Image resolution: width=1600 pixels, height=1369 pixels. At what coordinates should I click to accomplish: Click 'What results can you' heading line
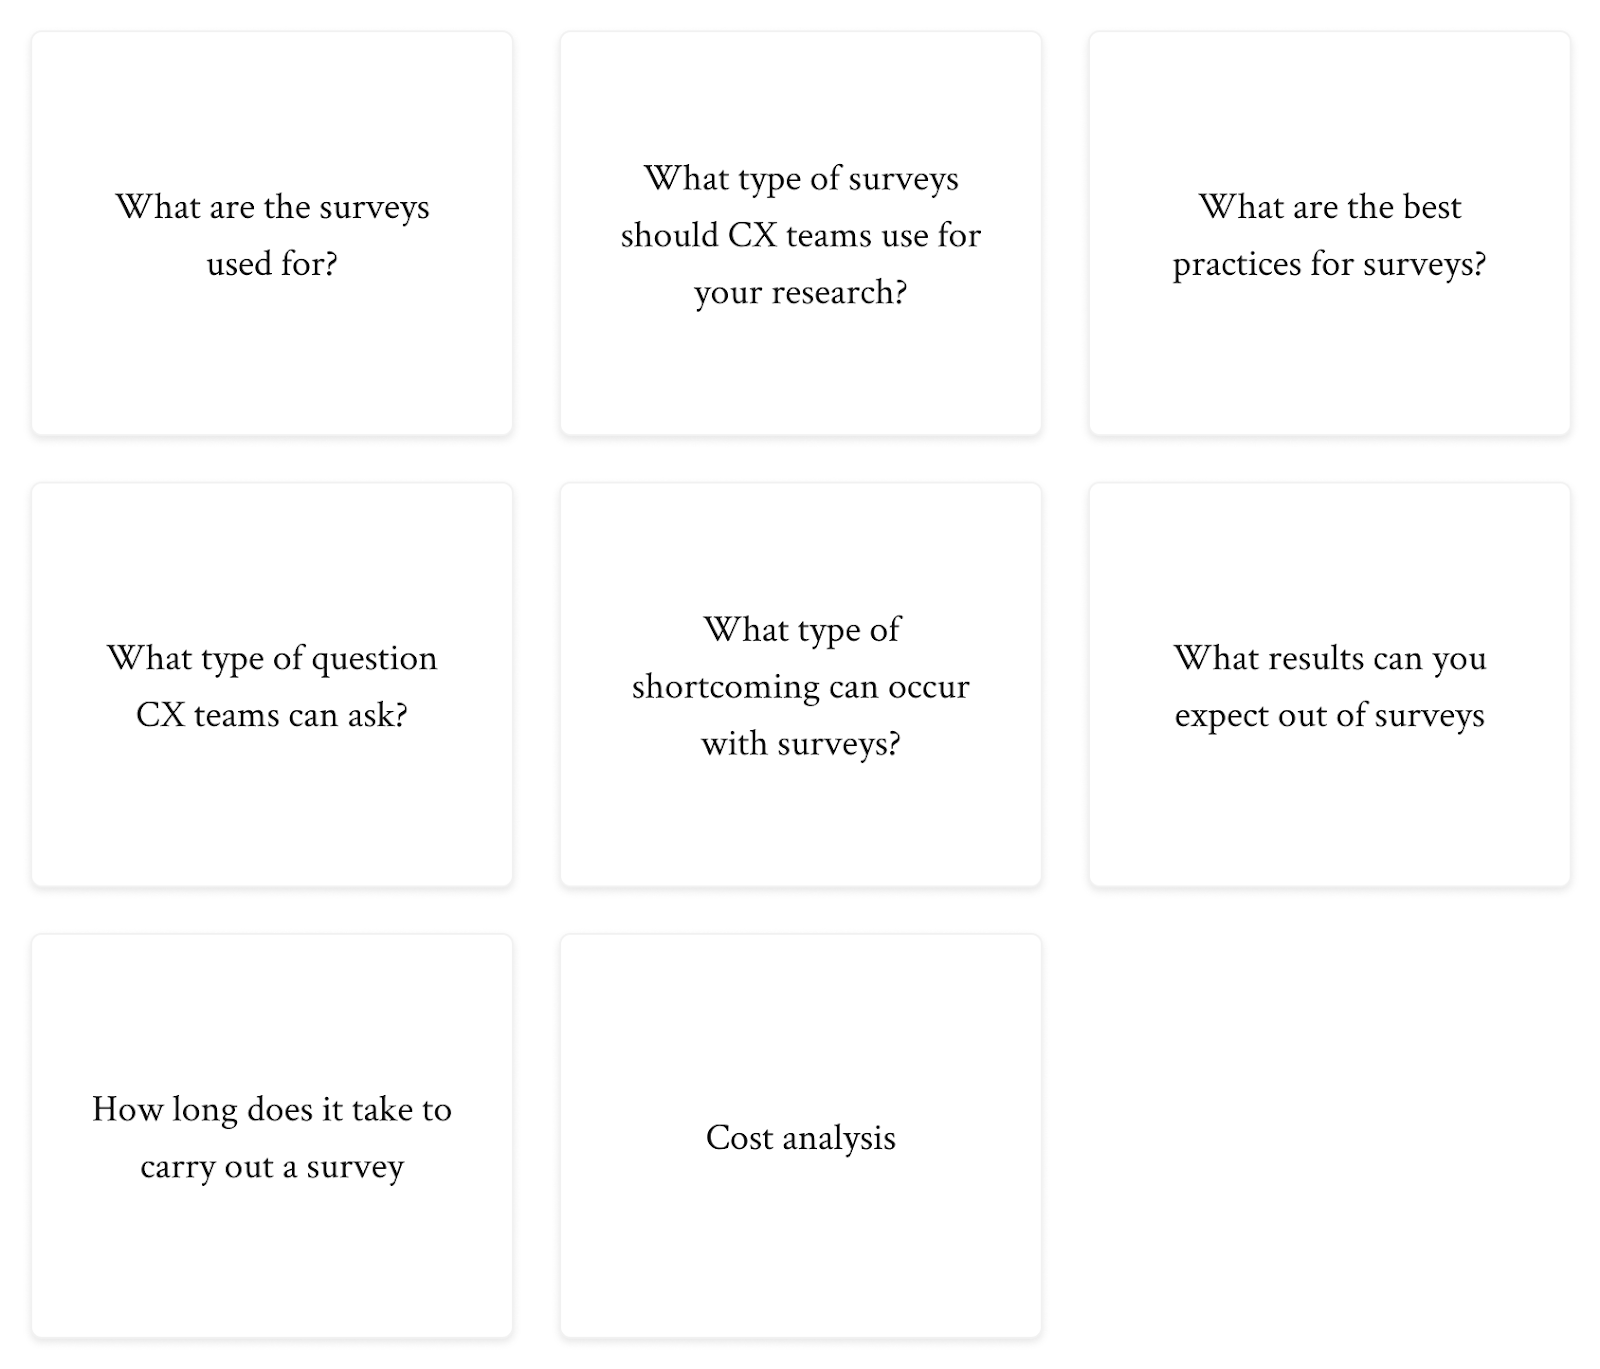tap(1329, 658)
